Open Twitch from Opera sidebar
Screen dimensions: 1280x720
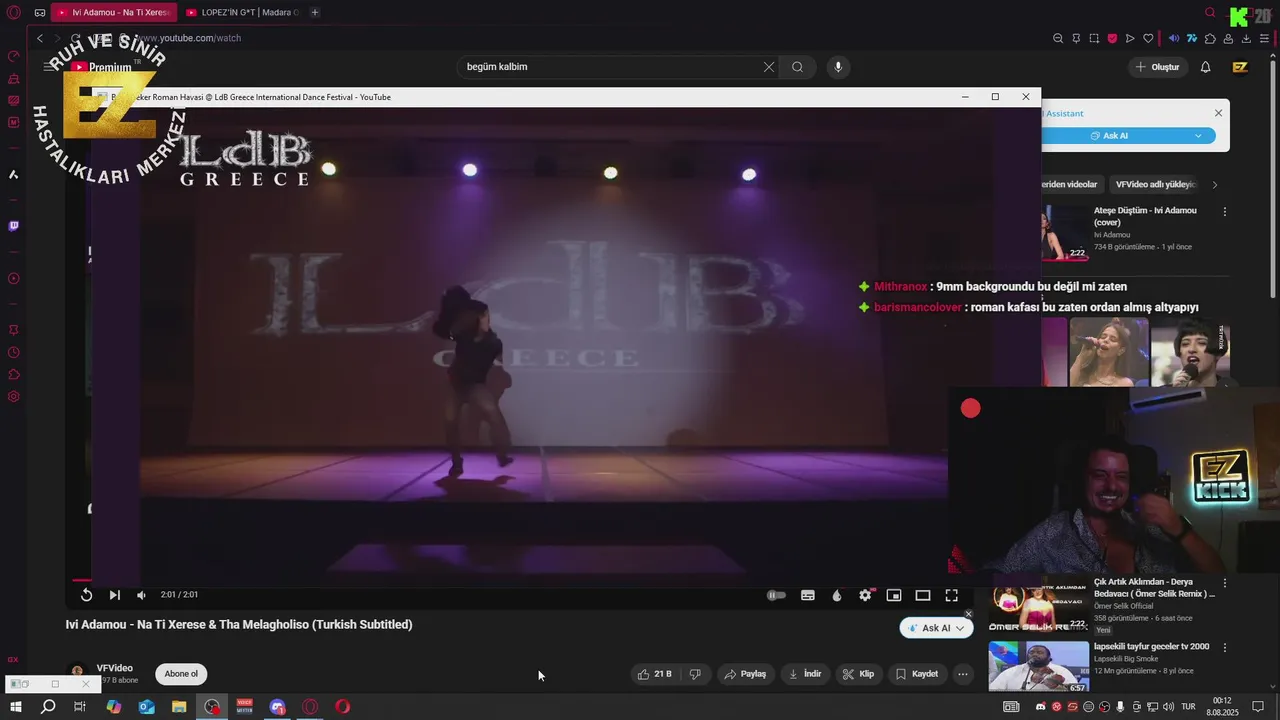(14, 226)
